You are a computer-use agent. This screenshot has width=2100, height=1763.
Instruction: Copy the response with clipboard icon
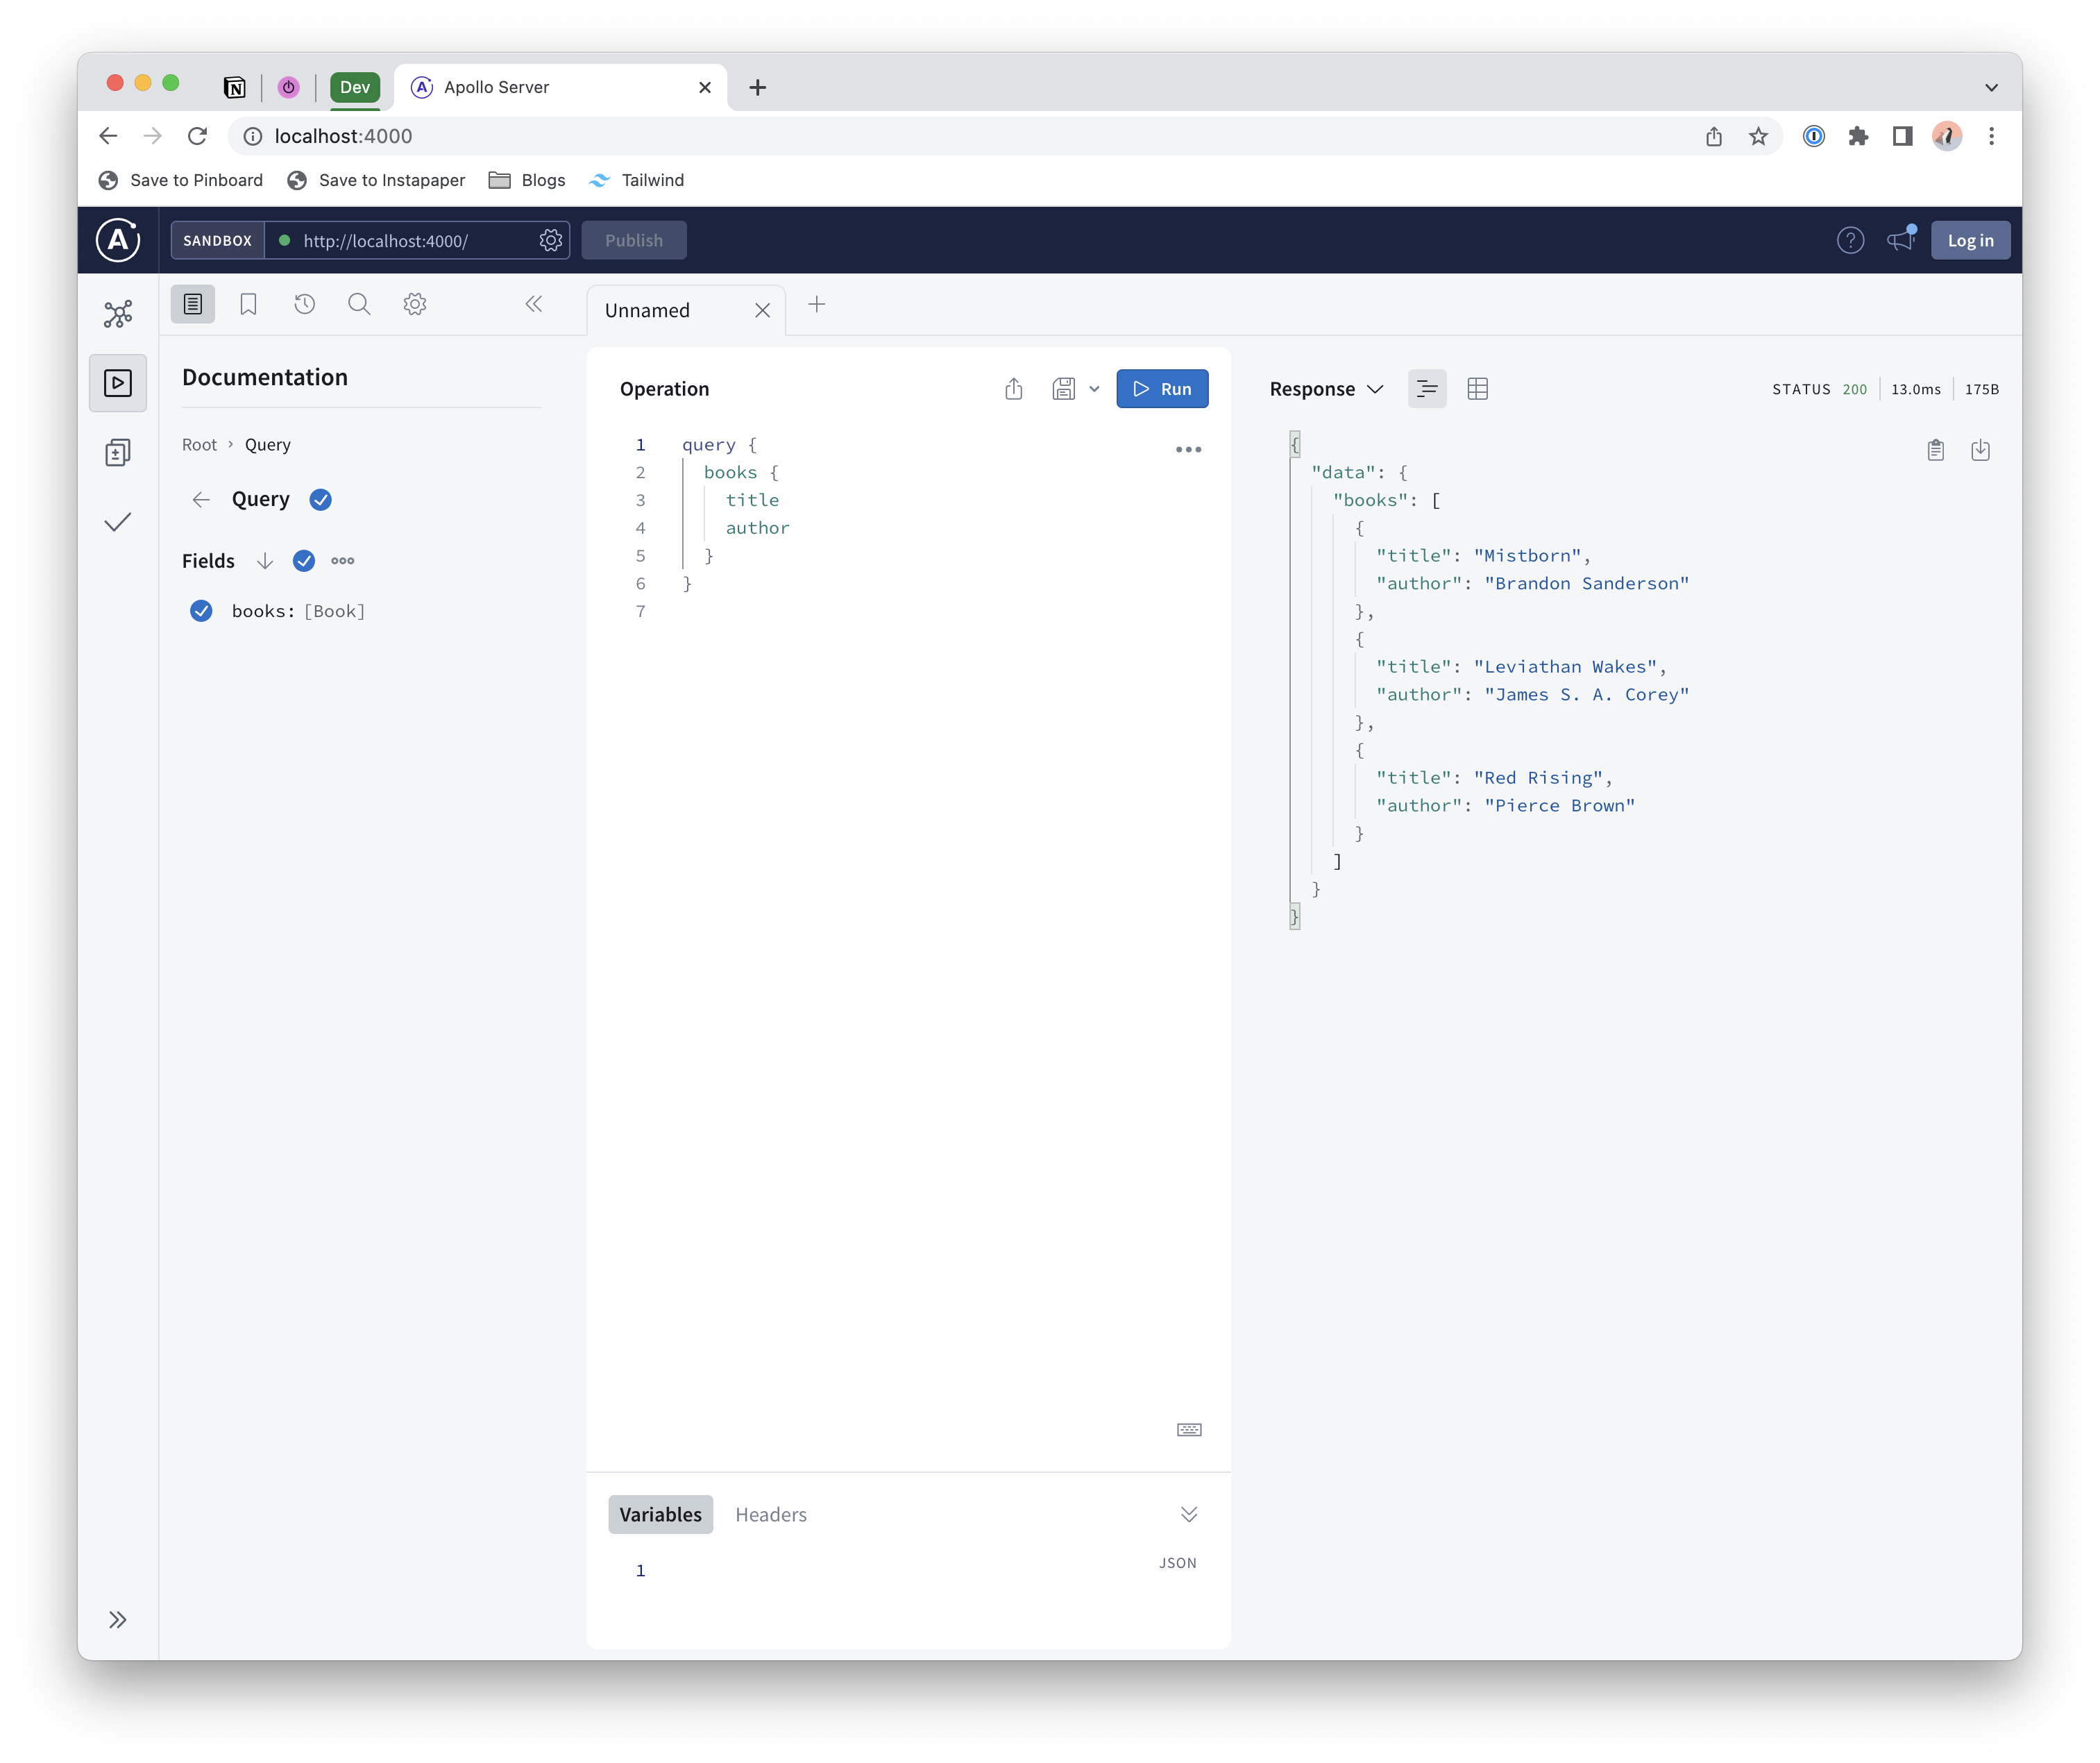coord(1935,450)
